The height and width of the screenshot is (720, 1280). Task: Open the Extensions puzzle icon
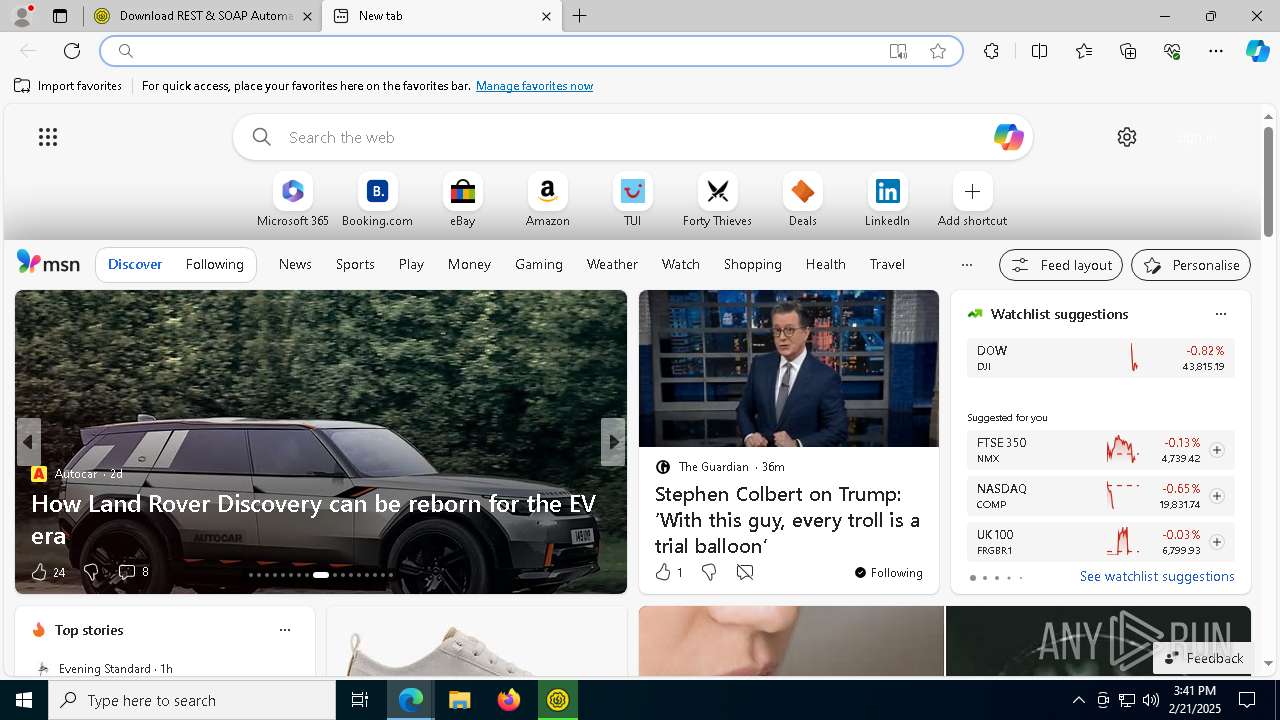pos(991,51)
